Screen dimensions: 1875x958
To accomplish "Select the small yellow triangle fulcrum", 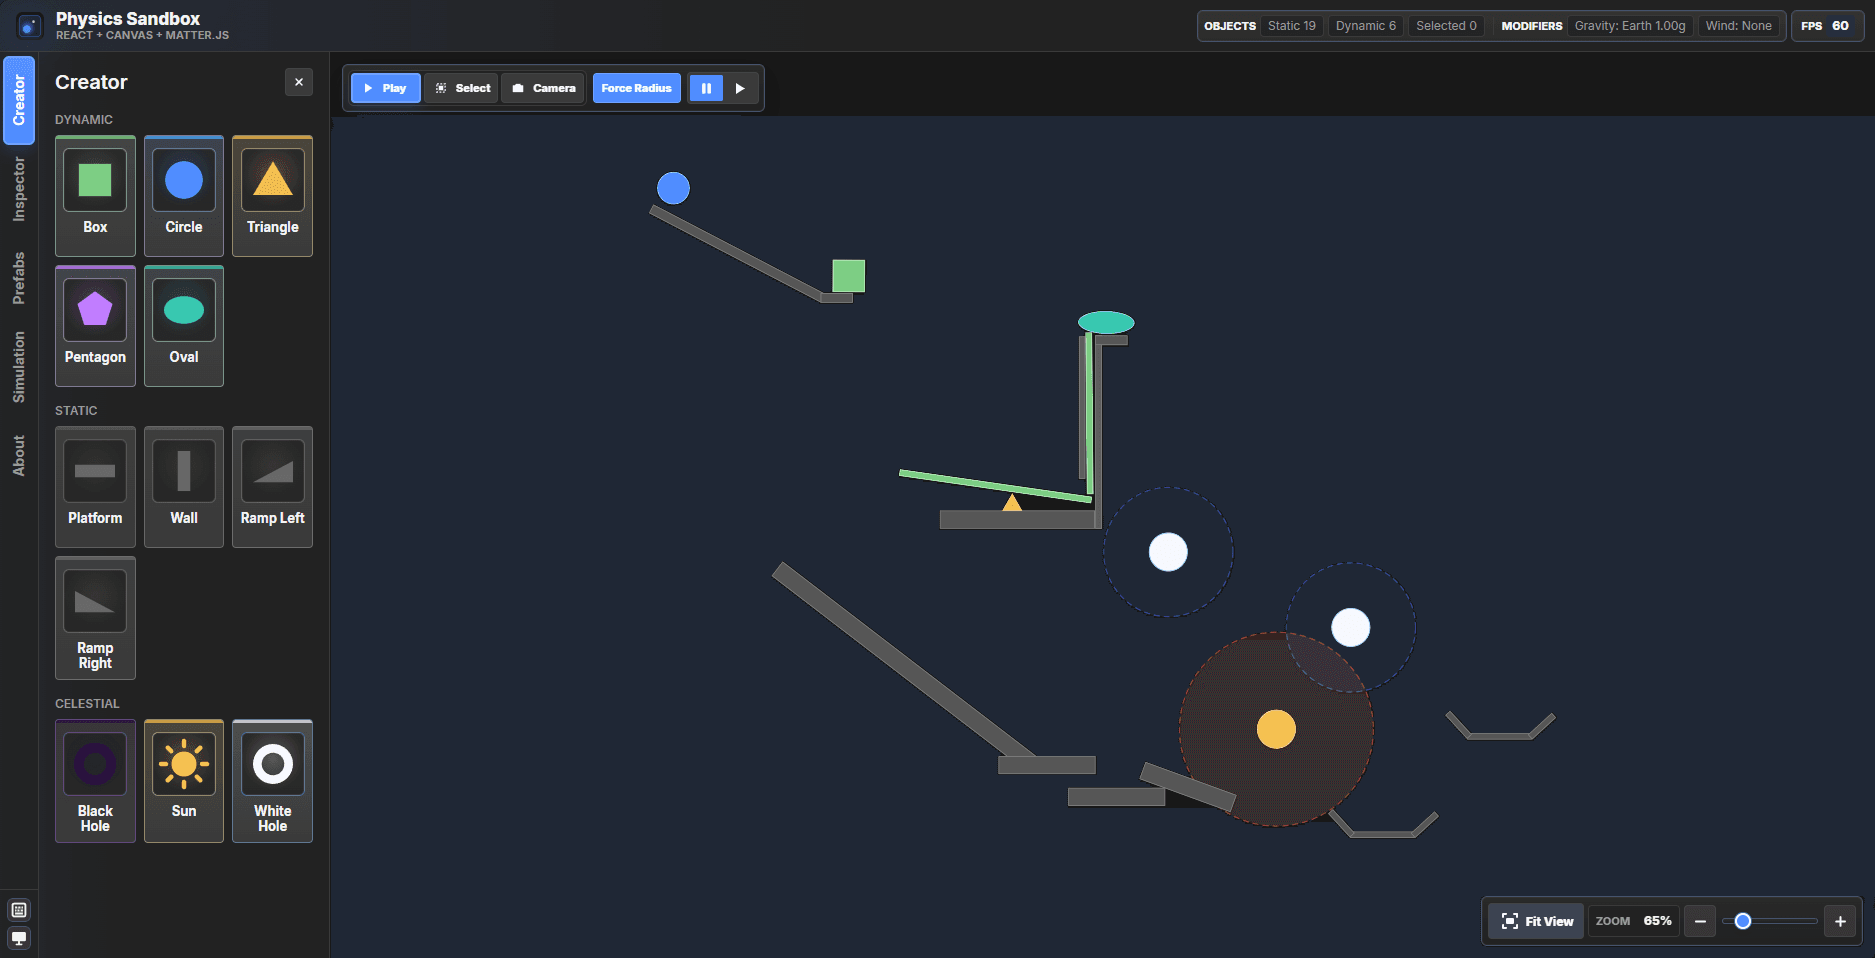I will click(1012, 502).
